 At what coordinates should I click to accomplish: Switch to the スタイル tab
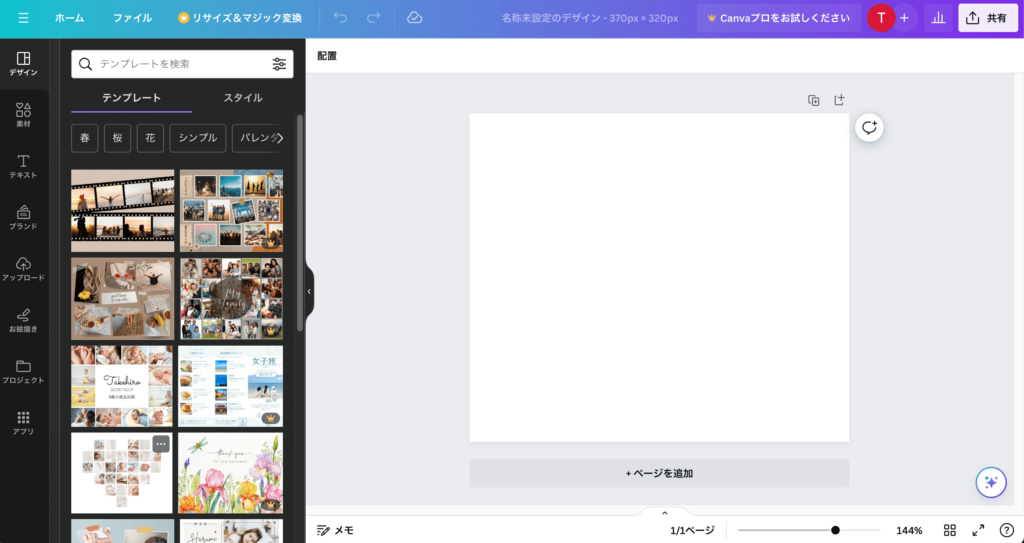[243, 98]
